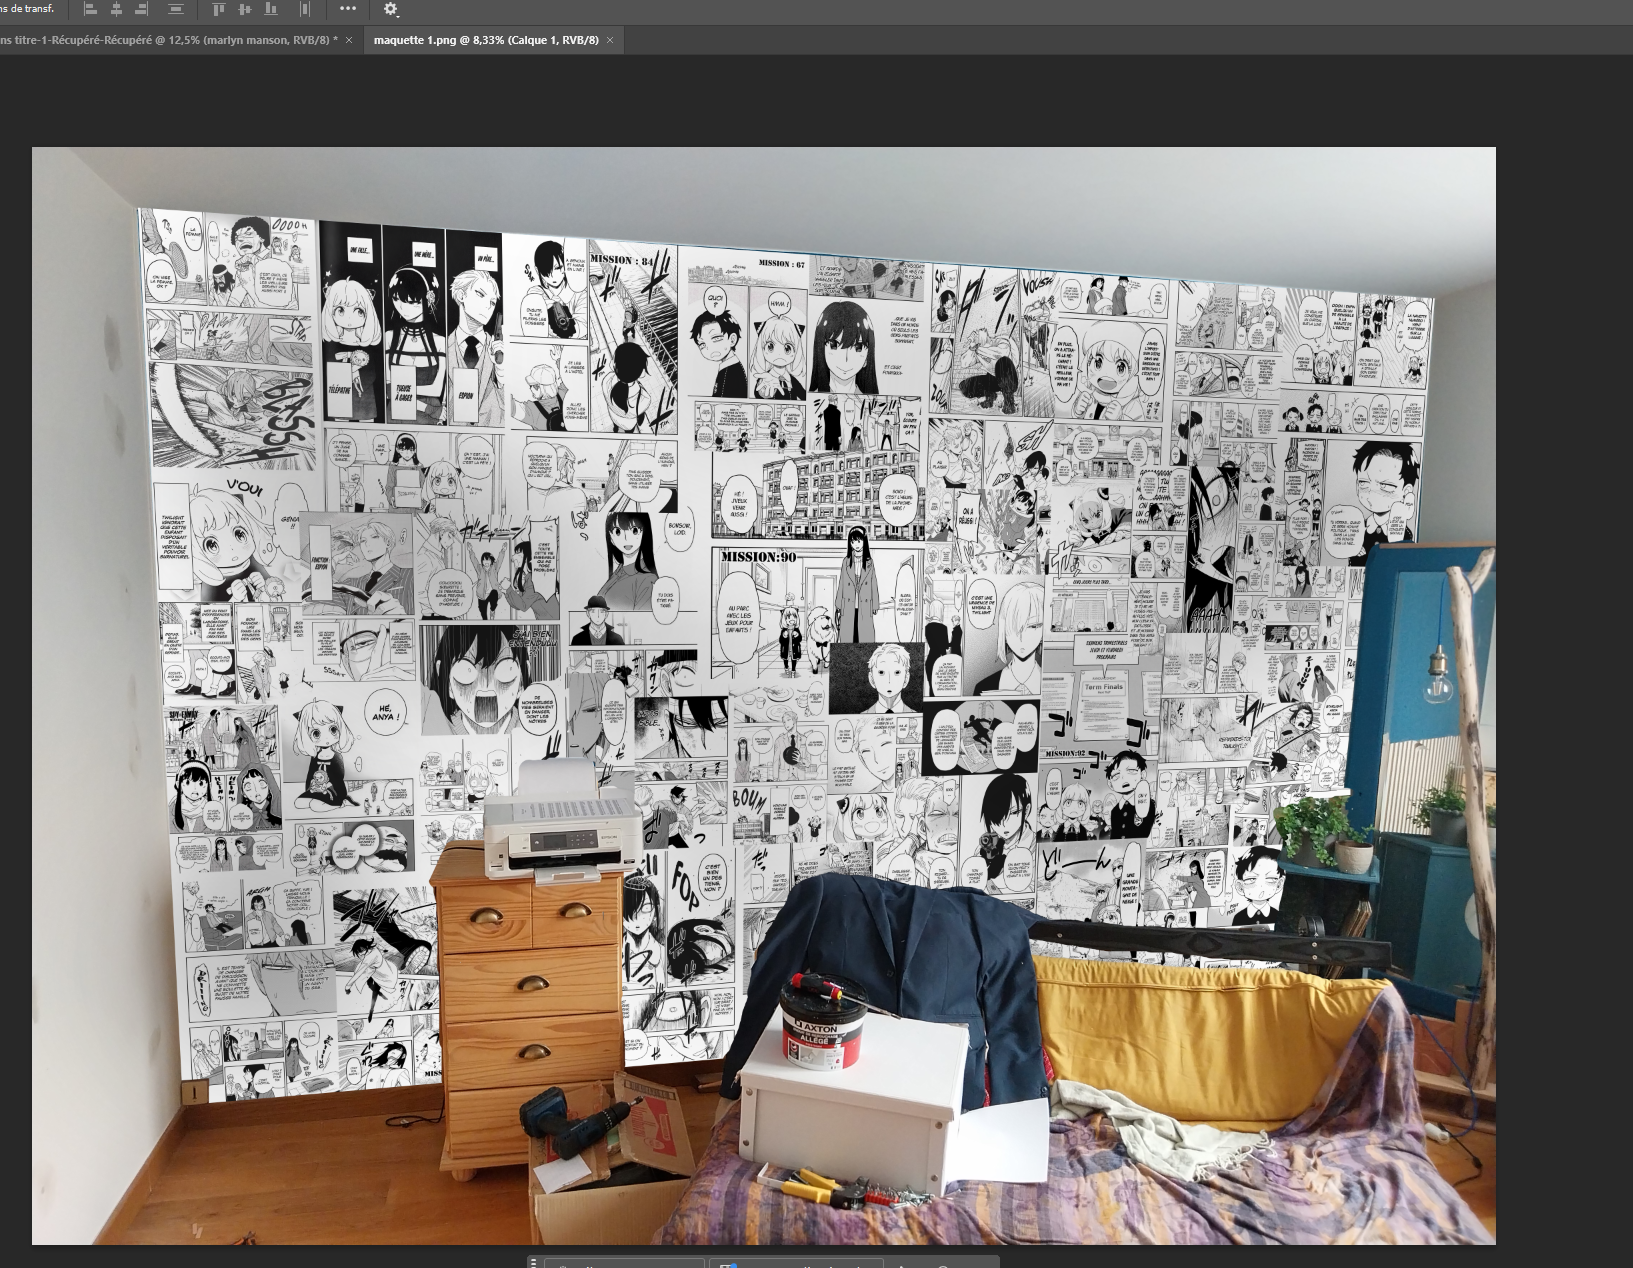Click the manga wall mockup on the canvas
The image size is (1633, 1268).
tap(764, 696)
